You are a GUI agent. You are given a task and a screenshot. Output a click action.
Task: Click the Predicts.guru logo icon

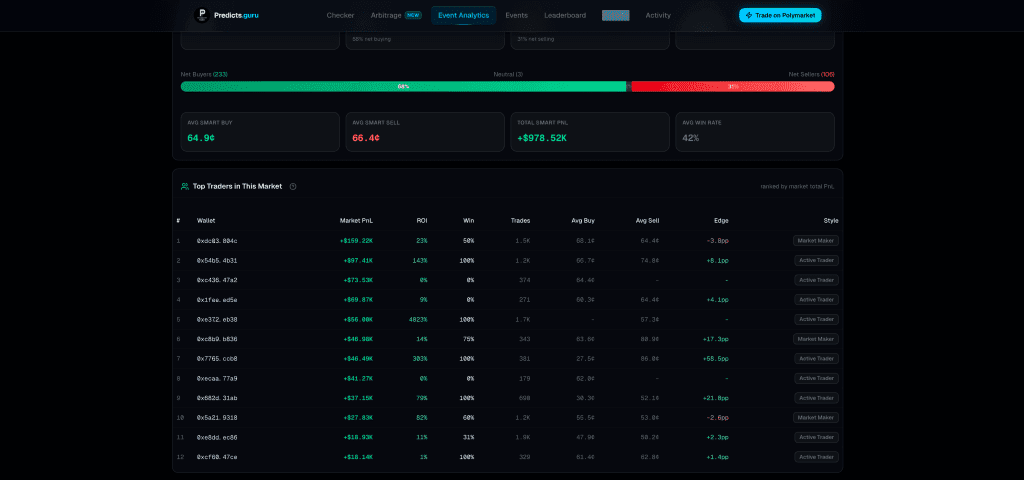pos(202,15)
